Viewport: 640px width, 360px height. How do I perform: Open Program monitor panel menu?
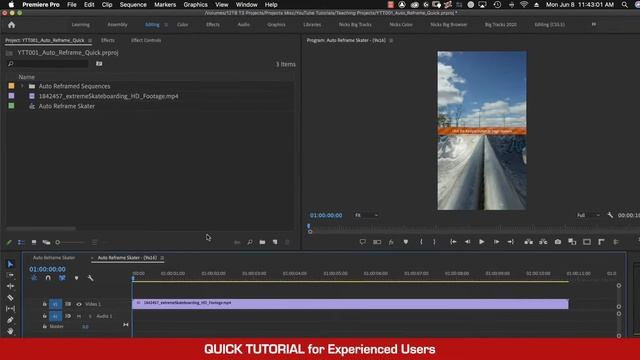(x=391, y=40)
